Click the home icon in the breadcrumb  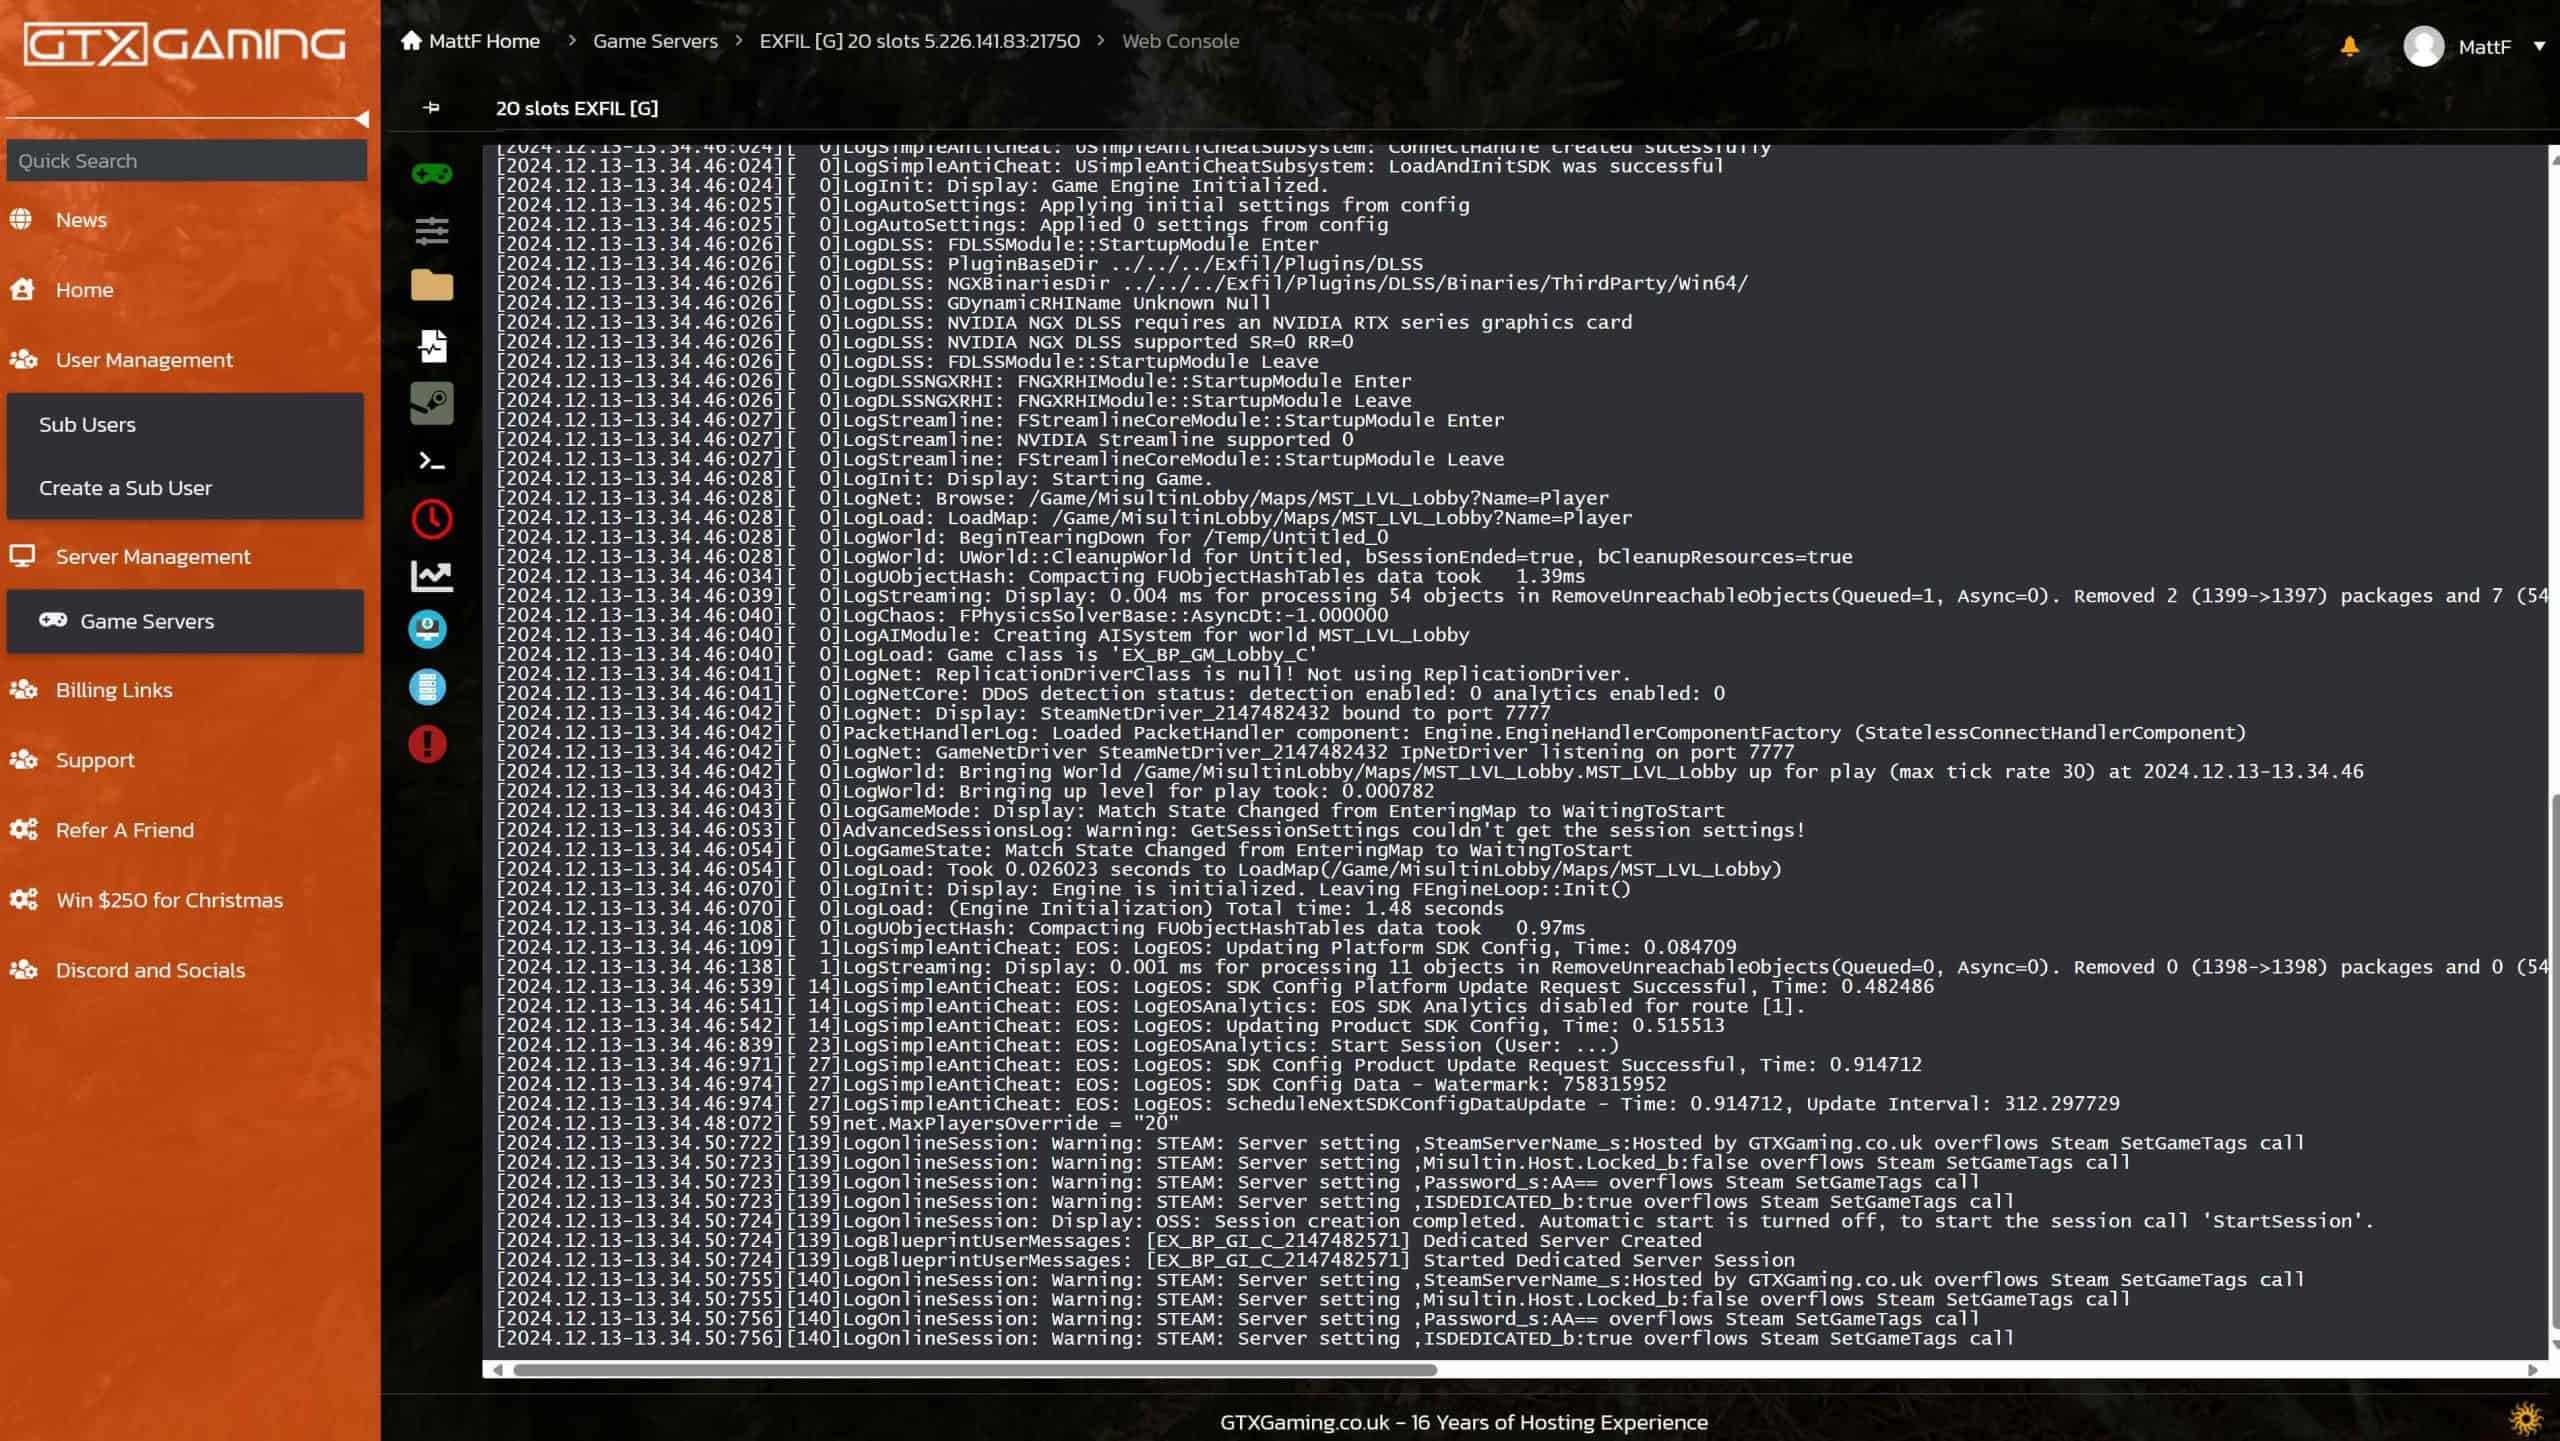click(411, 40)
